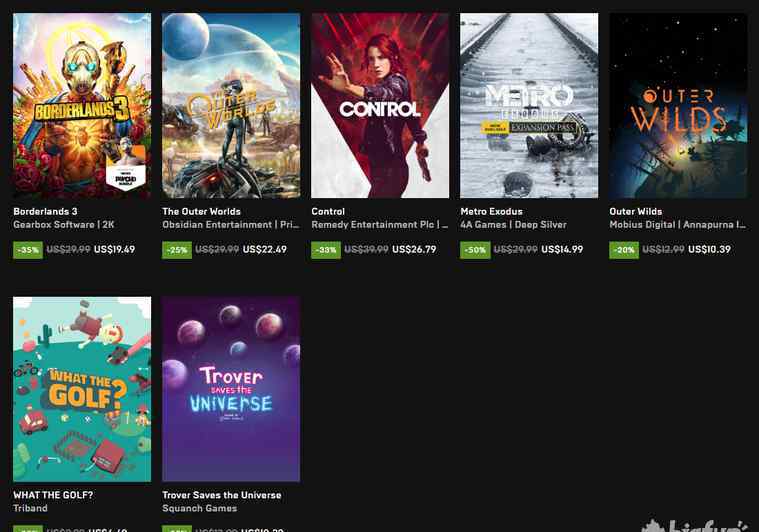This screenshot has height=532, width=759.
Task: Open the Outer Wilds cover art
Action: click(678, 106)
